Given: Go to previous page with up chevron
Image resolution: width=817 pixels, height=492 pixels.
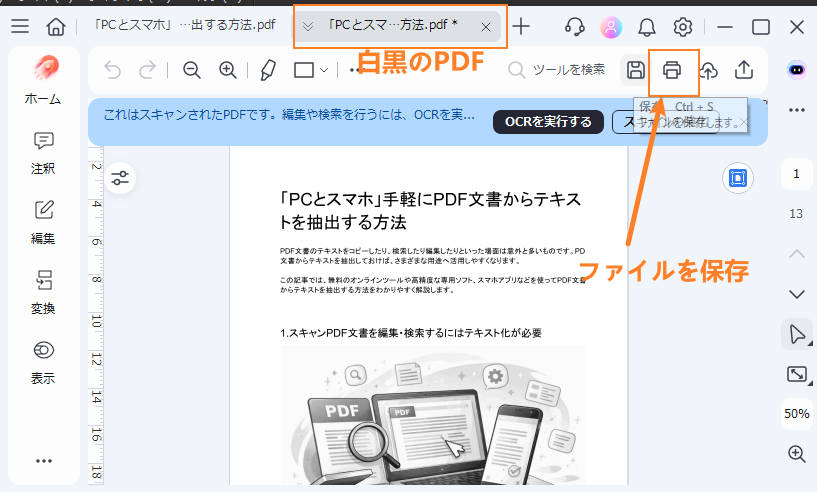Looking at the screenshot, I should coord(797,254).
